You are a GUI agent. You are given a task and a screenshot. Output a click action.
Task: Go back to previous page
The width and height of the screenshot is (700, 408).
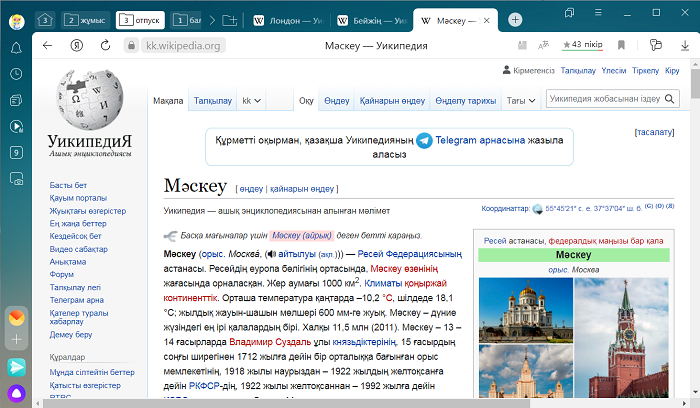[x=47, y=45]
